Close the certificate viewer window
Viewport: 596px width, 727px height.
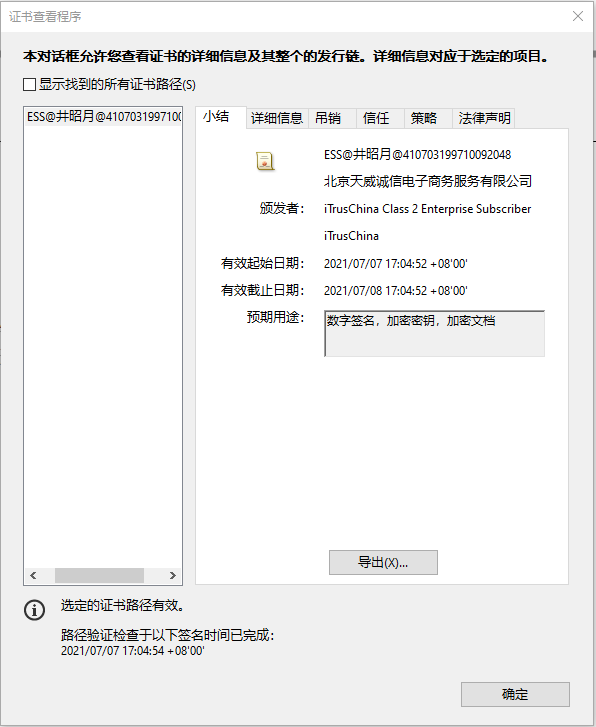point(578,16)
